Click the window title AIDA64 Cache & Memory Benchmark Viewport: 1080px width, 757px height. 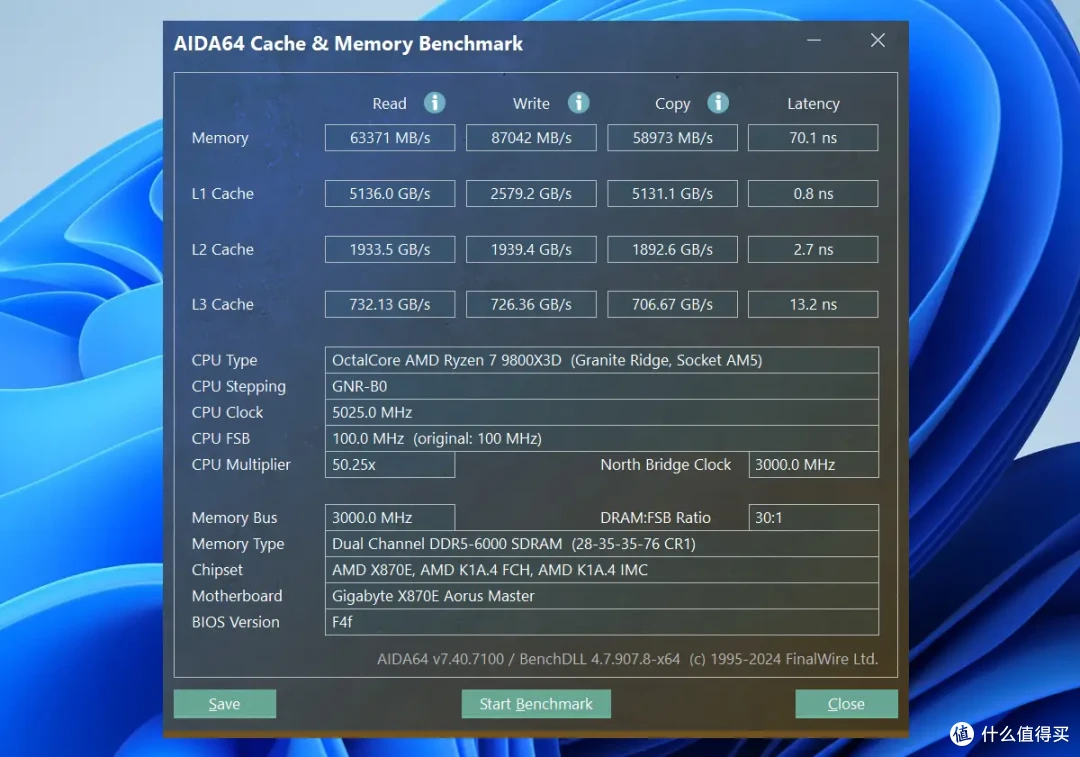click(349, 43)
